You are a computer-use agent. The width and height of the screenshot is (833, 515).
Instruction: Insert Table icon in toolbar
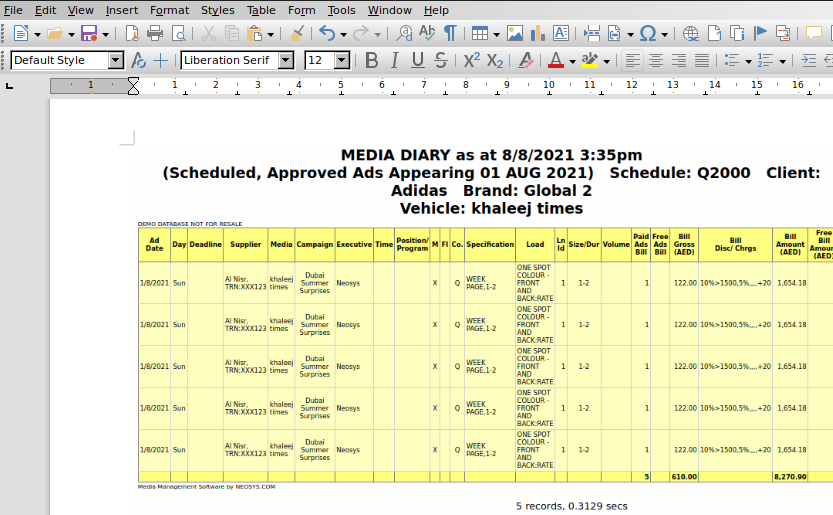point(480,33)
